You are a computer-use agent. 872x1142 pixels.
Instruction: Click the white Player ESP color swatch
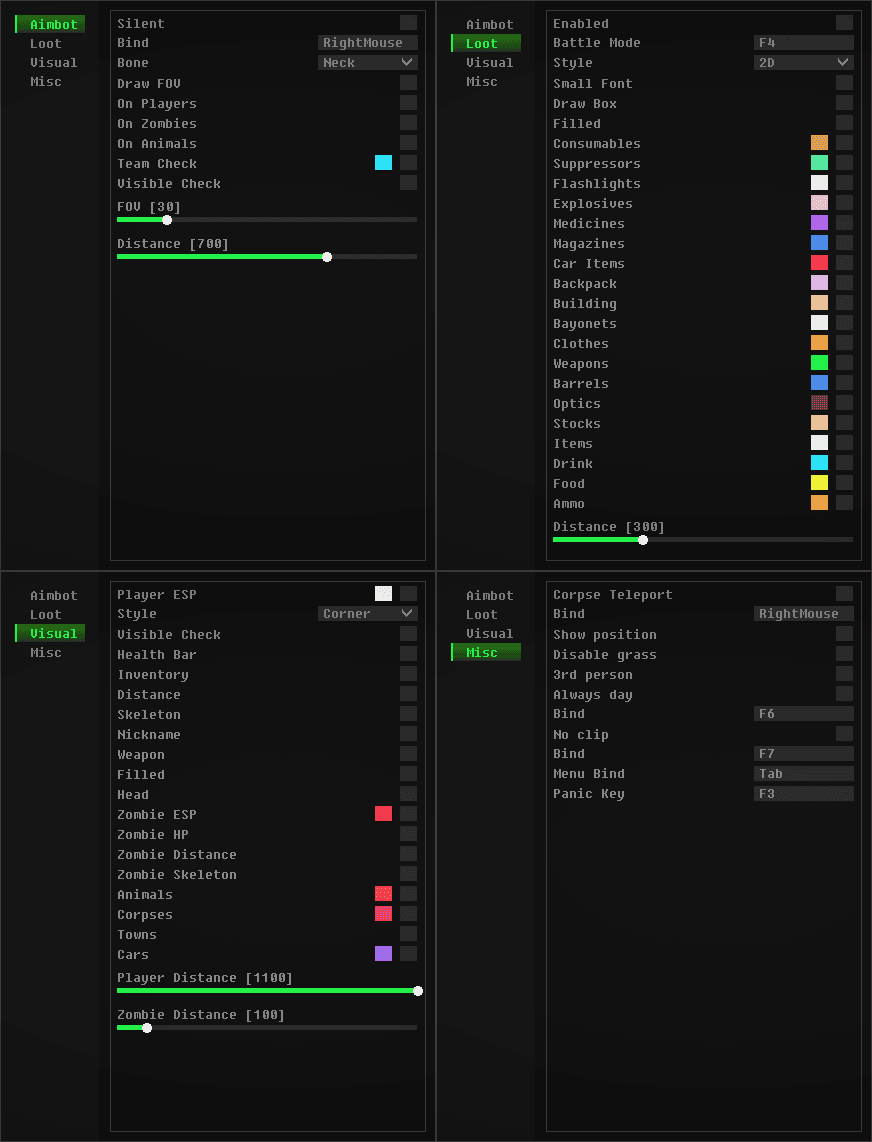click(383, 594)
